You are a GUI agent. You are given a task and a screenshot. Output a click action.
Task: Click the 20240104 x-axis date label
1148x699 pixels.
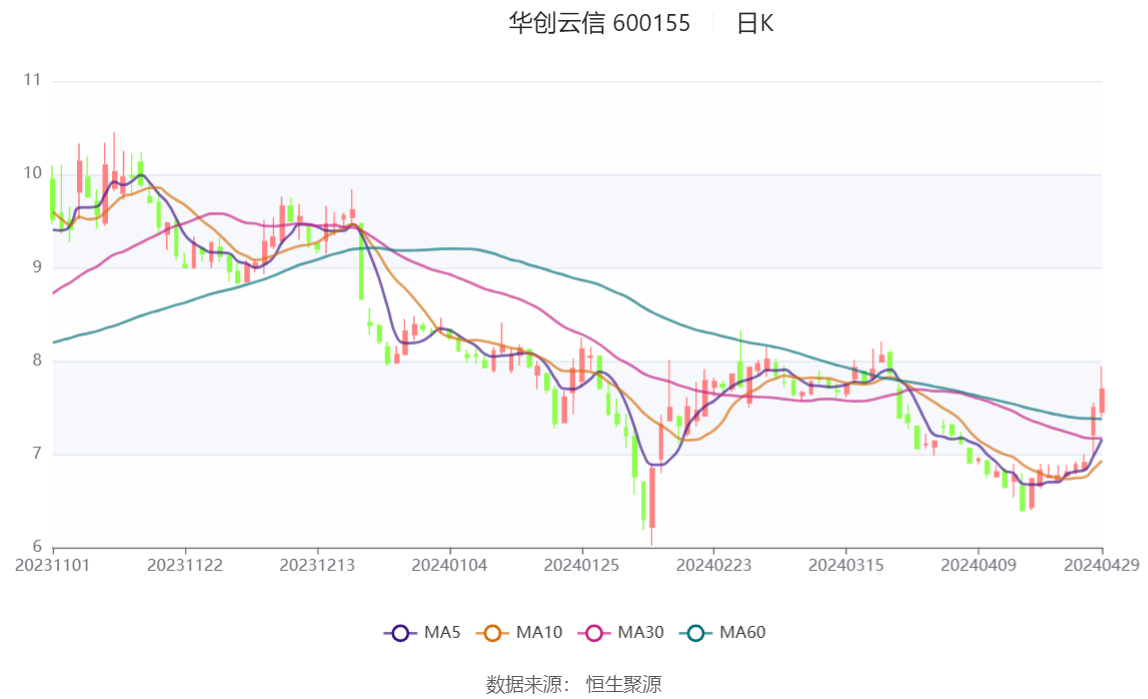(450, 566)
